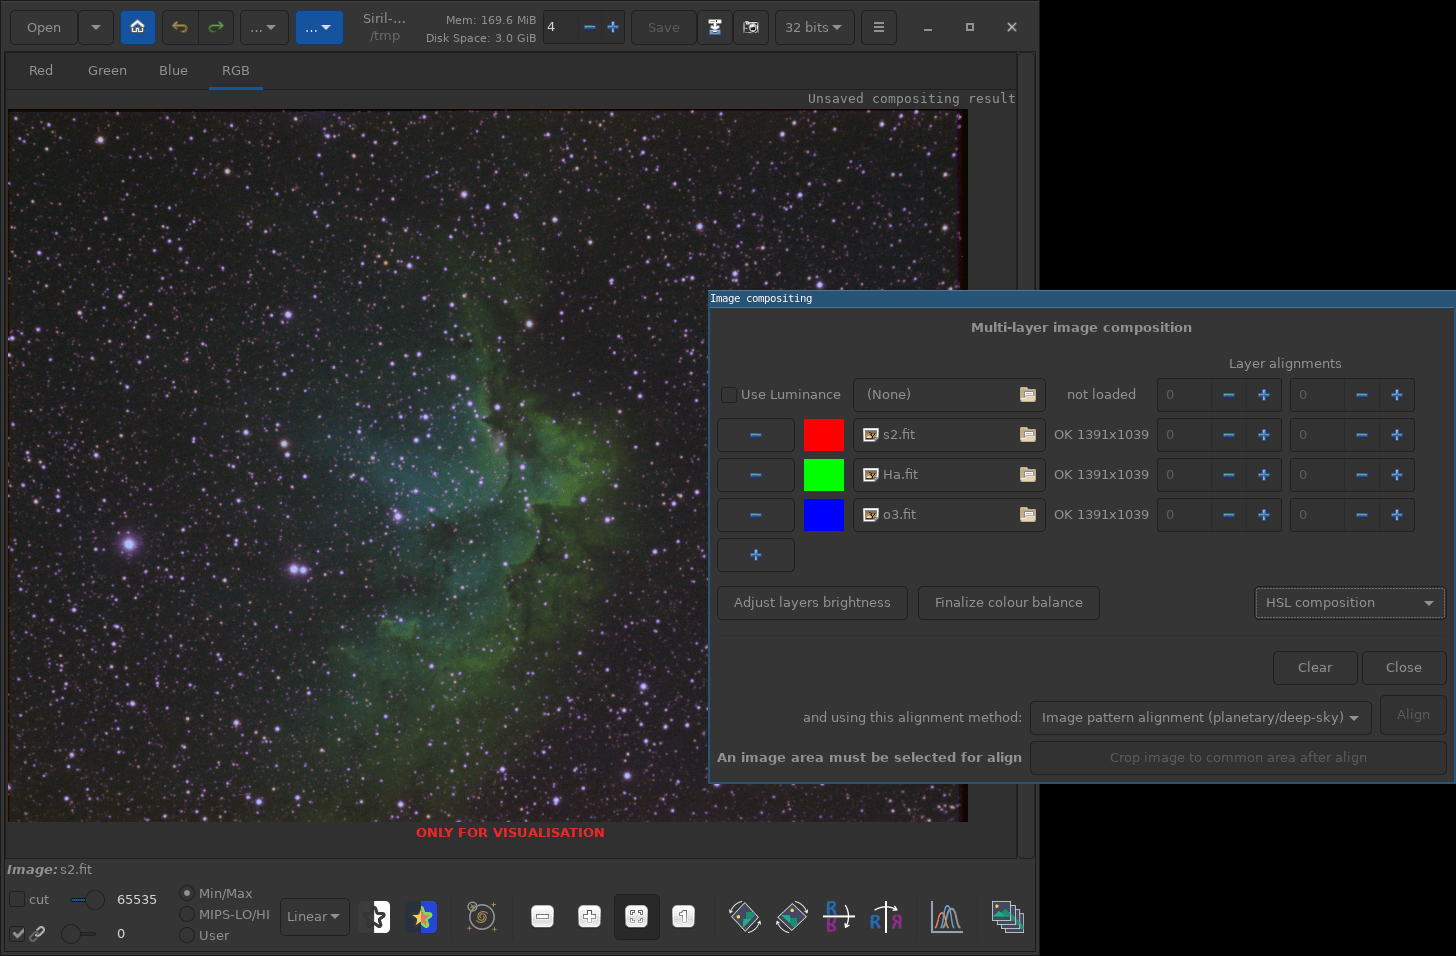Viewport: 1456px width, 956px height.
Task: Switch to the Blue channel tab
Action: tap(173, 71)
